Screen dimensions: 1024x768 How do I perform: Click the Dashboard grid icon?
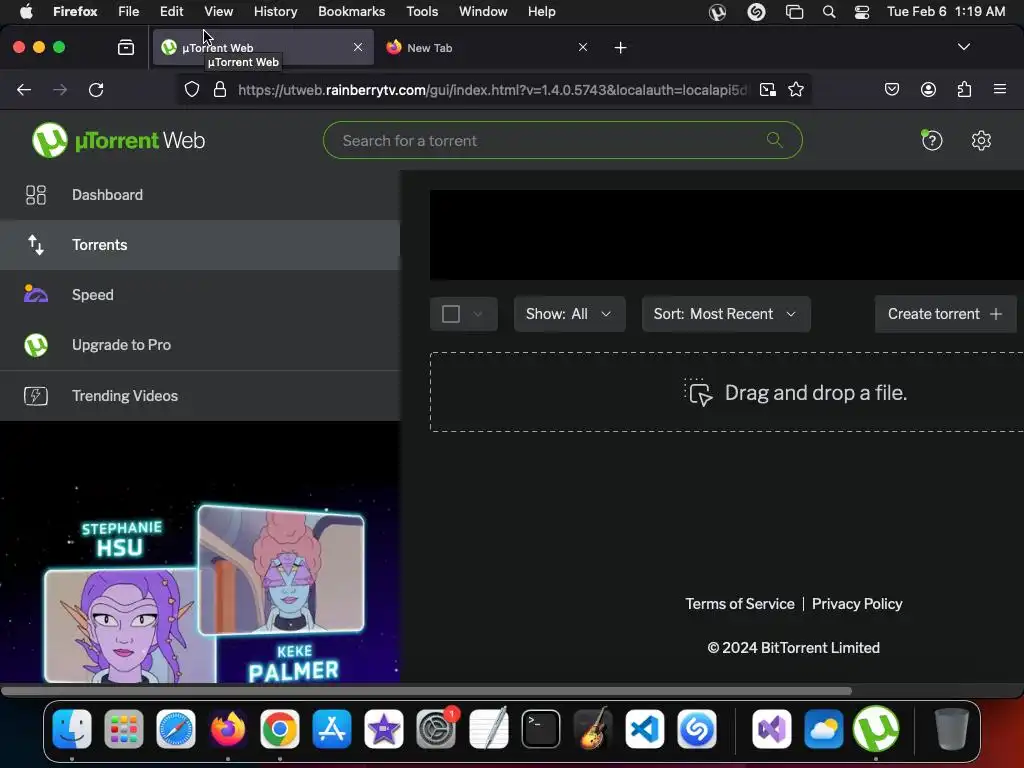click(36, 195)
